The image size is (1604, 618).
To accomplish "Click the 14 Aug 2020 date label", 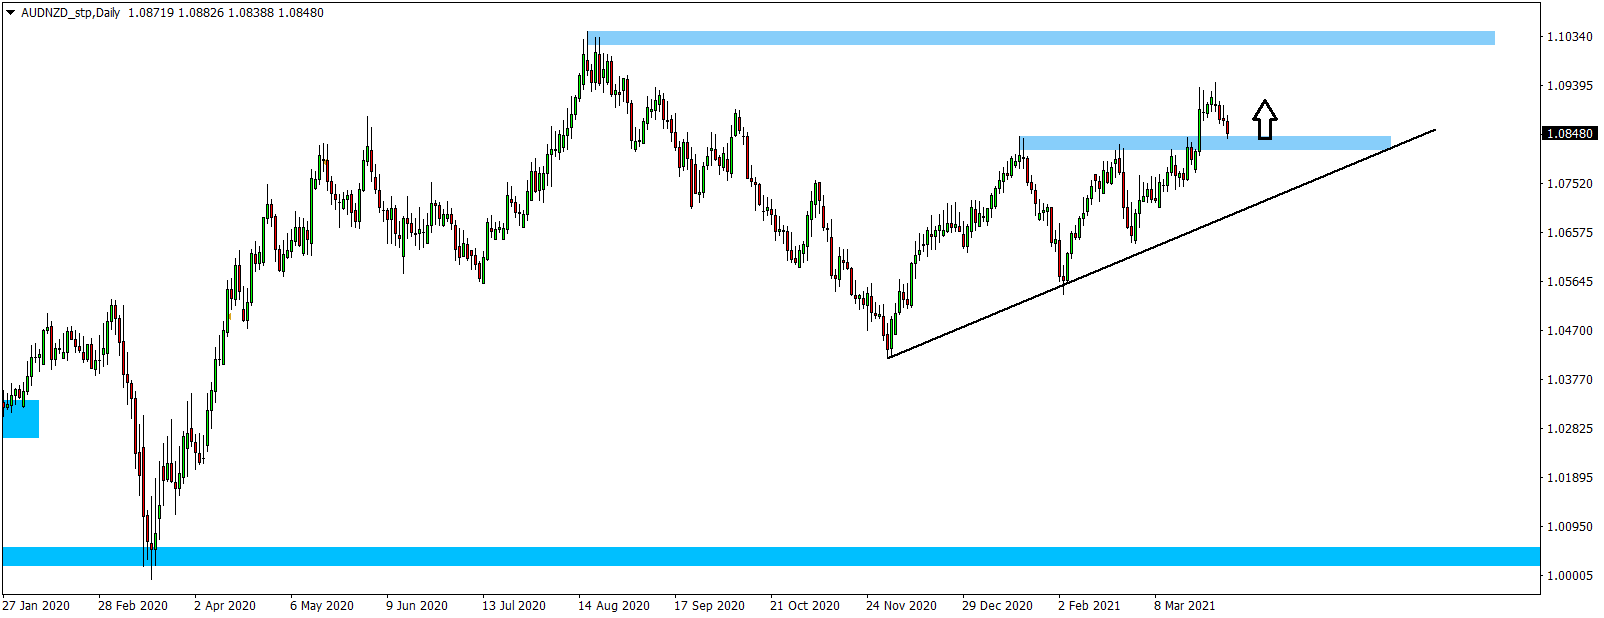I will 614,606.
